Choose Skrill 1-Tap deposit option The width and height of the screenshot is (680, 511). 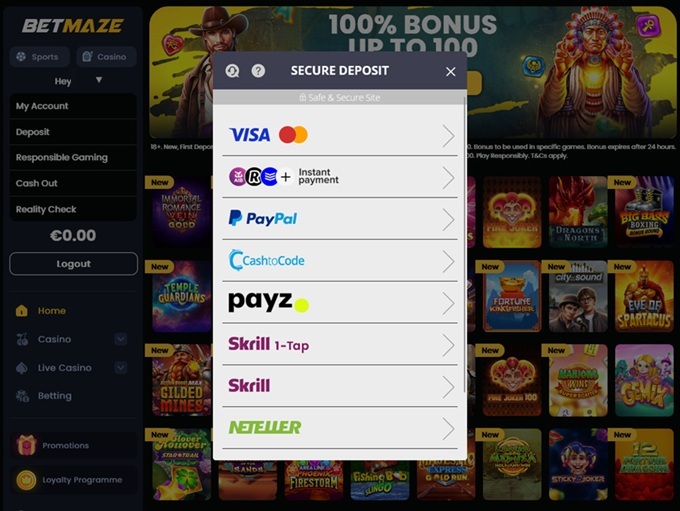pyautogui.click(x=340, y=345)
